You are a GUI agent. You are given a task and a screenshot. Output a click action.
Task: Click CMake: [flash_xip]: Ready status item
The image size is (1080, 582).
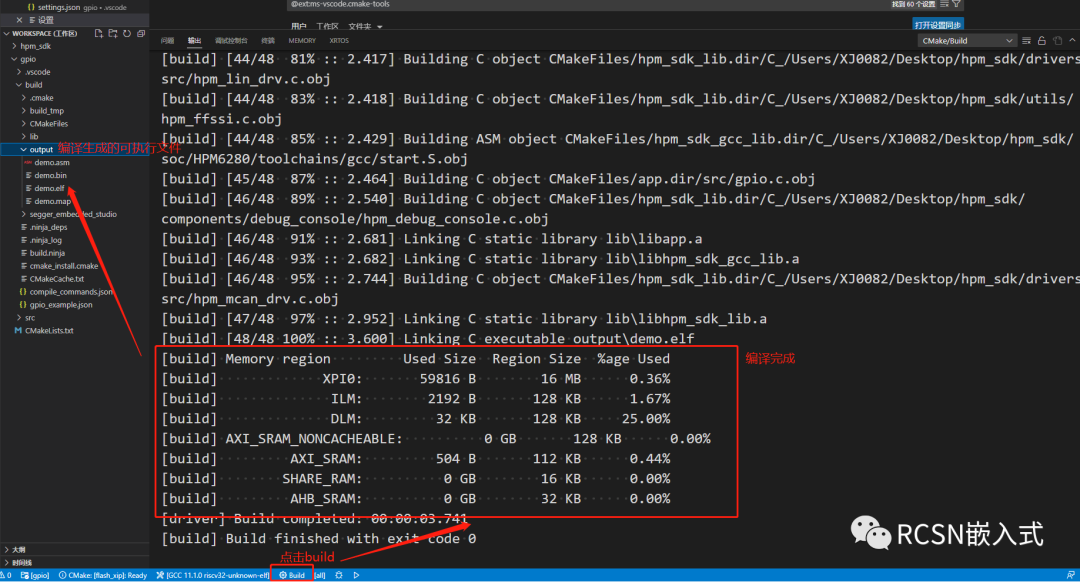(x=103, y=575)
